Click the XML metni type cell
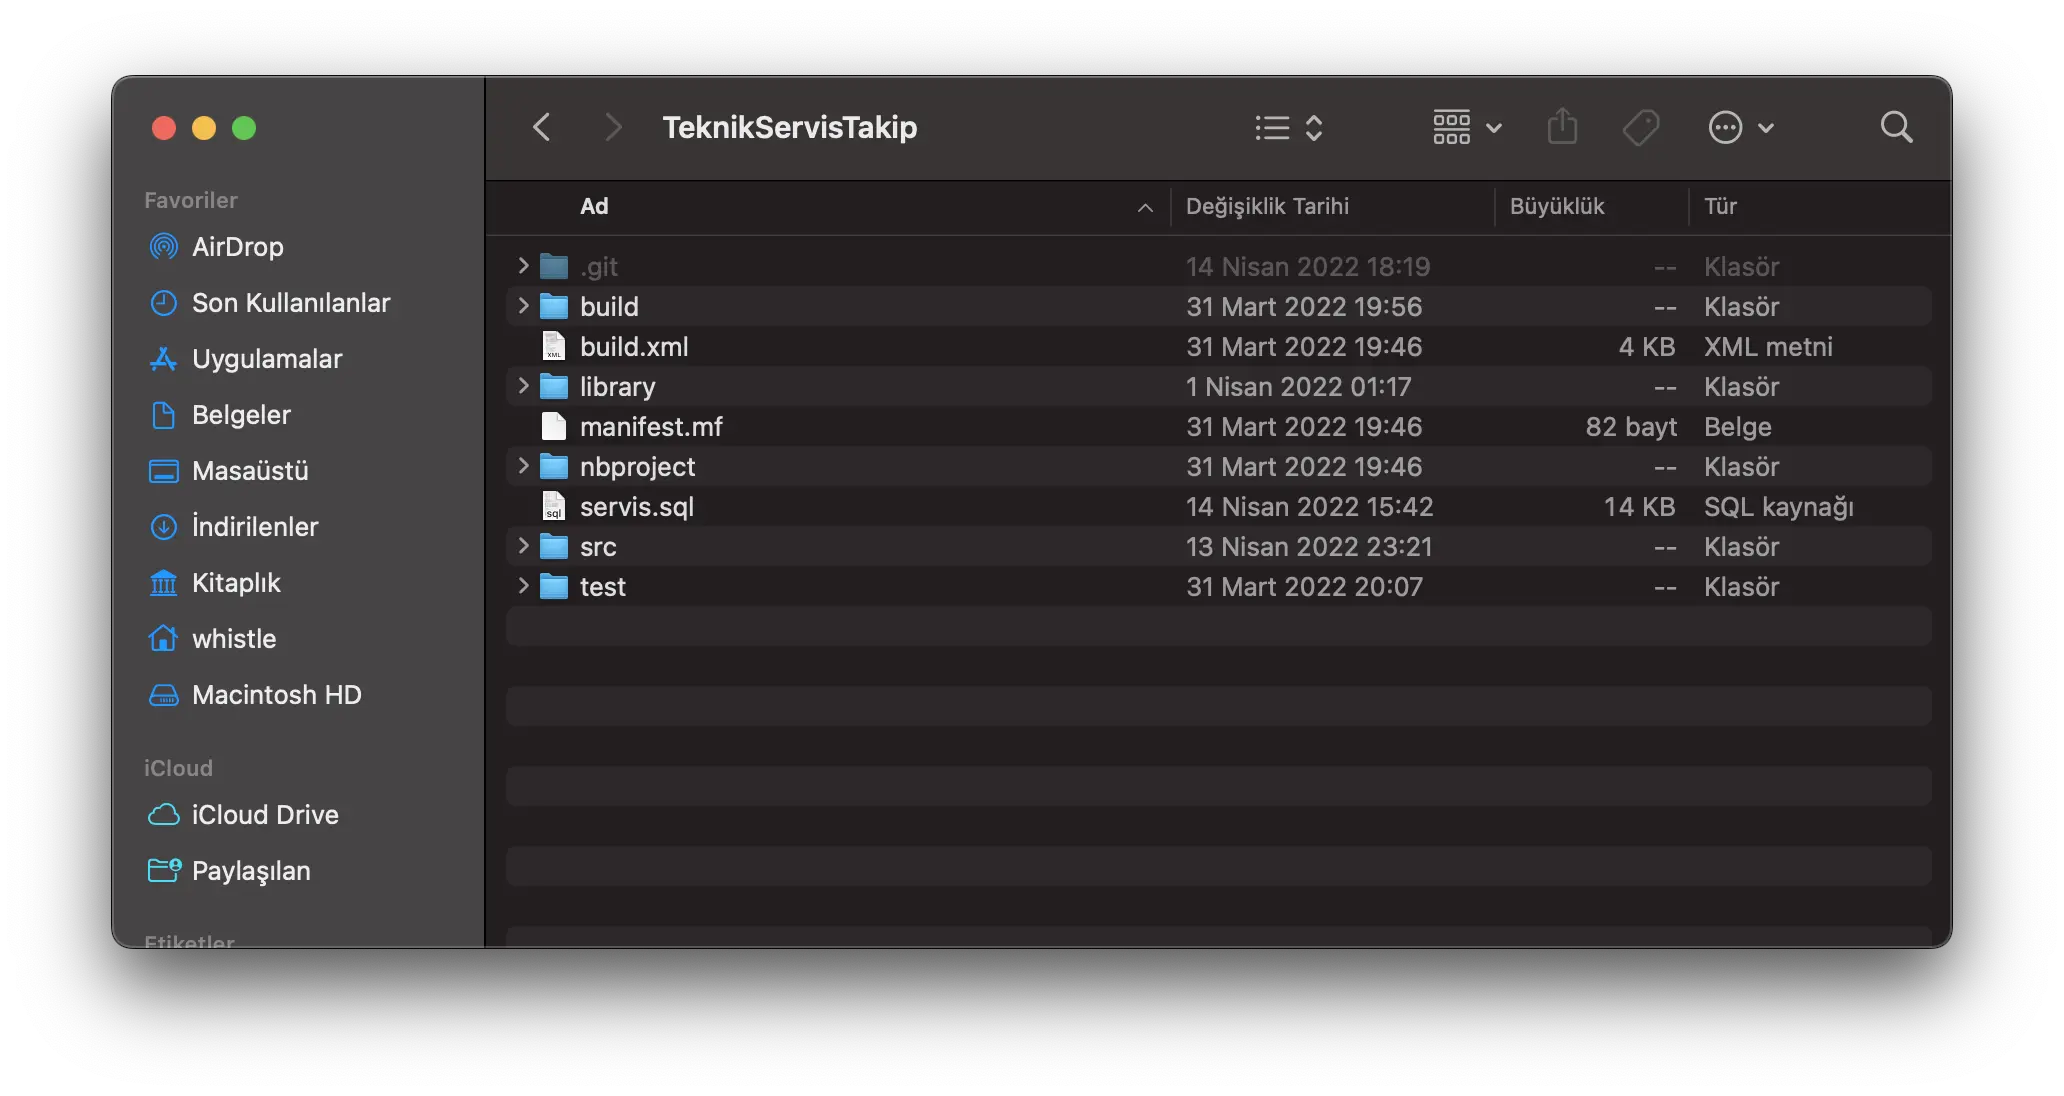Image resolution: width=2064 pixels, height=1096 pixels. pyautogui.click(x=1768, y=347)
